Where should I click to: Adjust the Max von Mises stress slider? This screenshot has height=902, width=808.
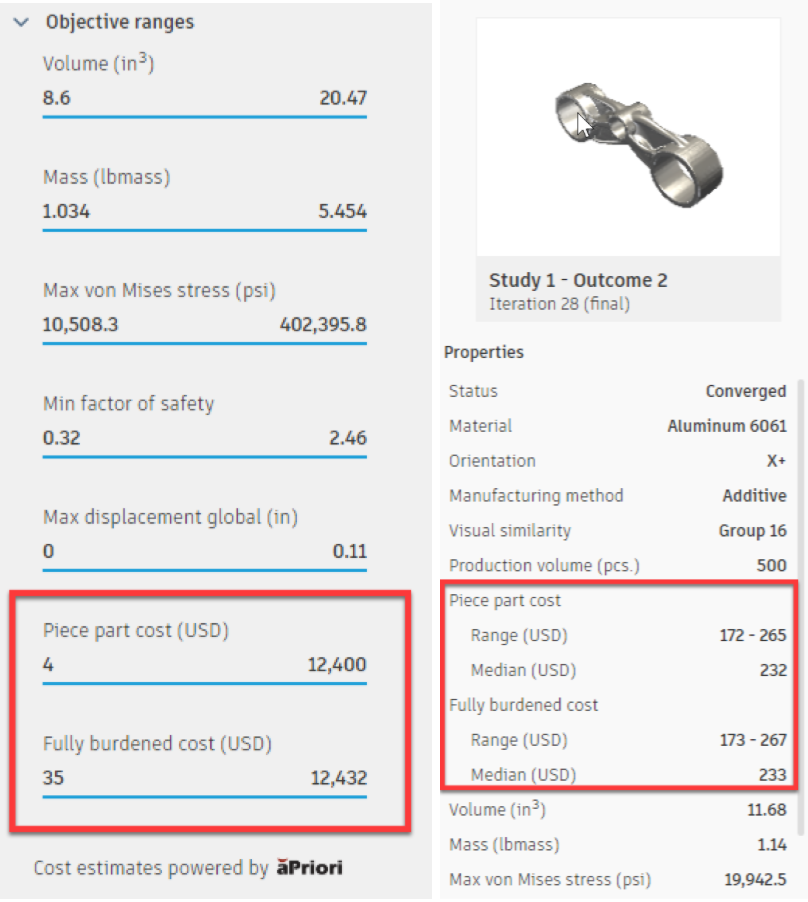point(204,344)
